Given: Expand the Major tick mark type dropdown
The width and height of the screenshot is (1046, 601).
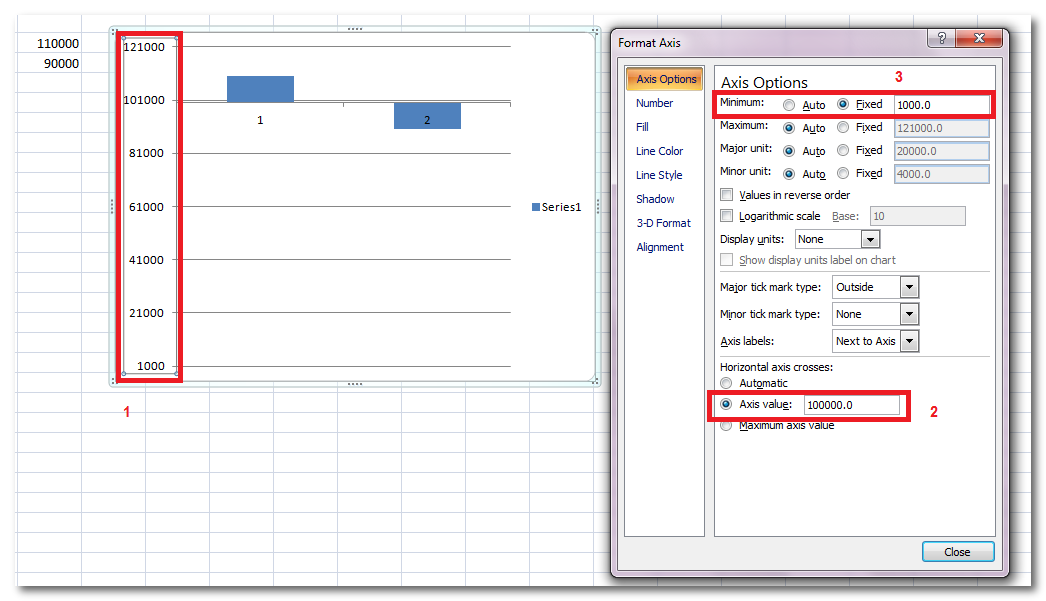Looking at the screenshot, I should (909, 288).
